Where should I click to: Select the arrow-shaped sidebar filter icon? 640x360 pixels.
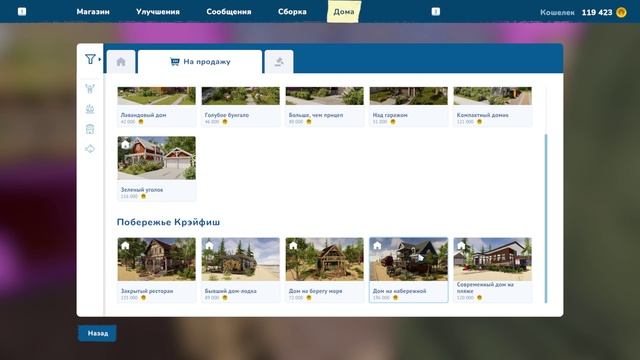click(90, 149)
